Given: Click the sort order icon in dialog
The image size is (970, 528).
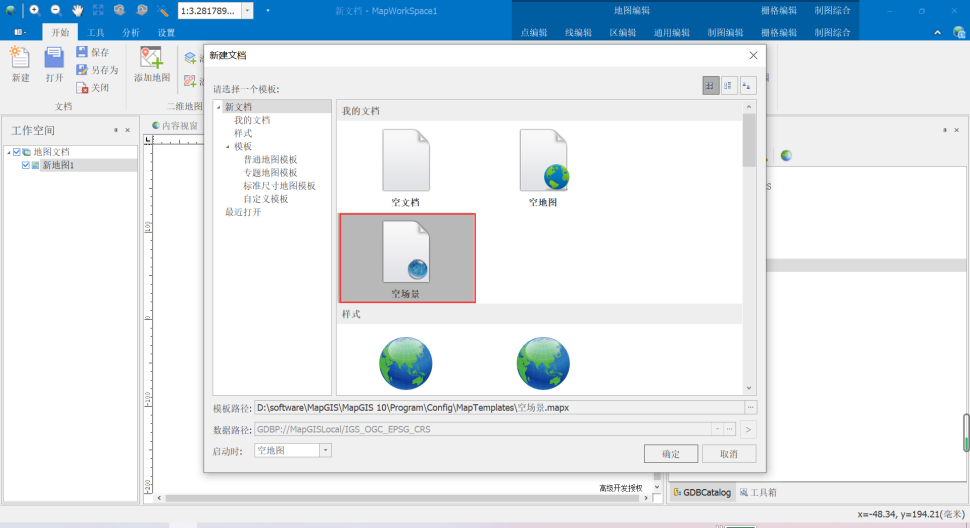Looking at the screenshot, I should click(747, 86).
